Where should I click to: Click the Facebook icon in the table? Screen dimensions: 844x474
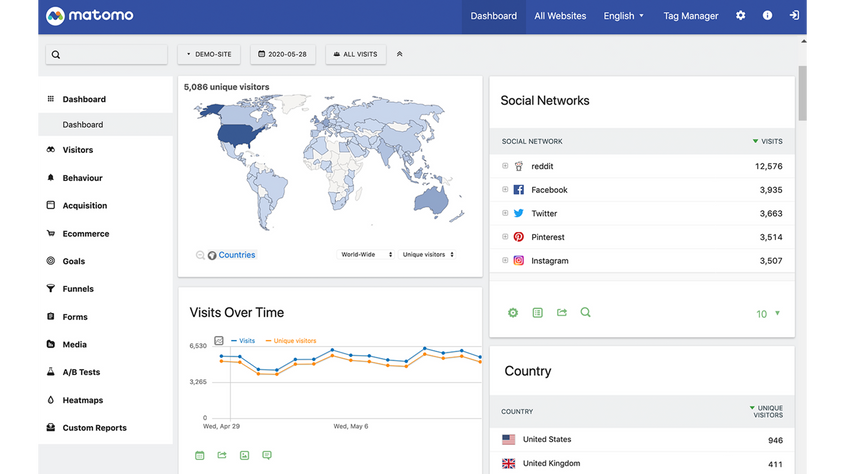518,190
